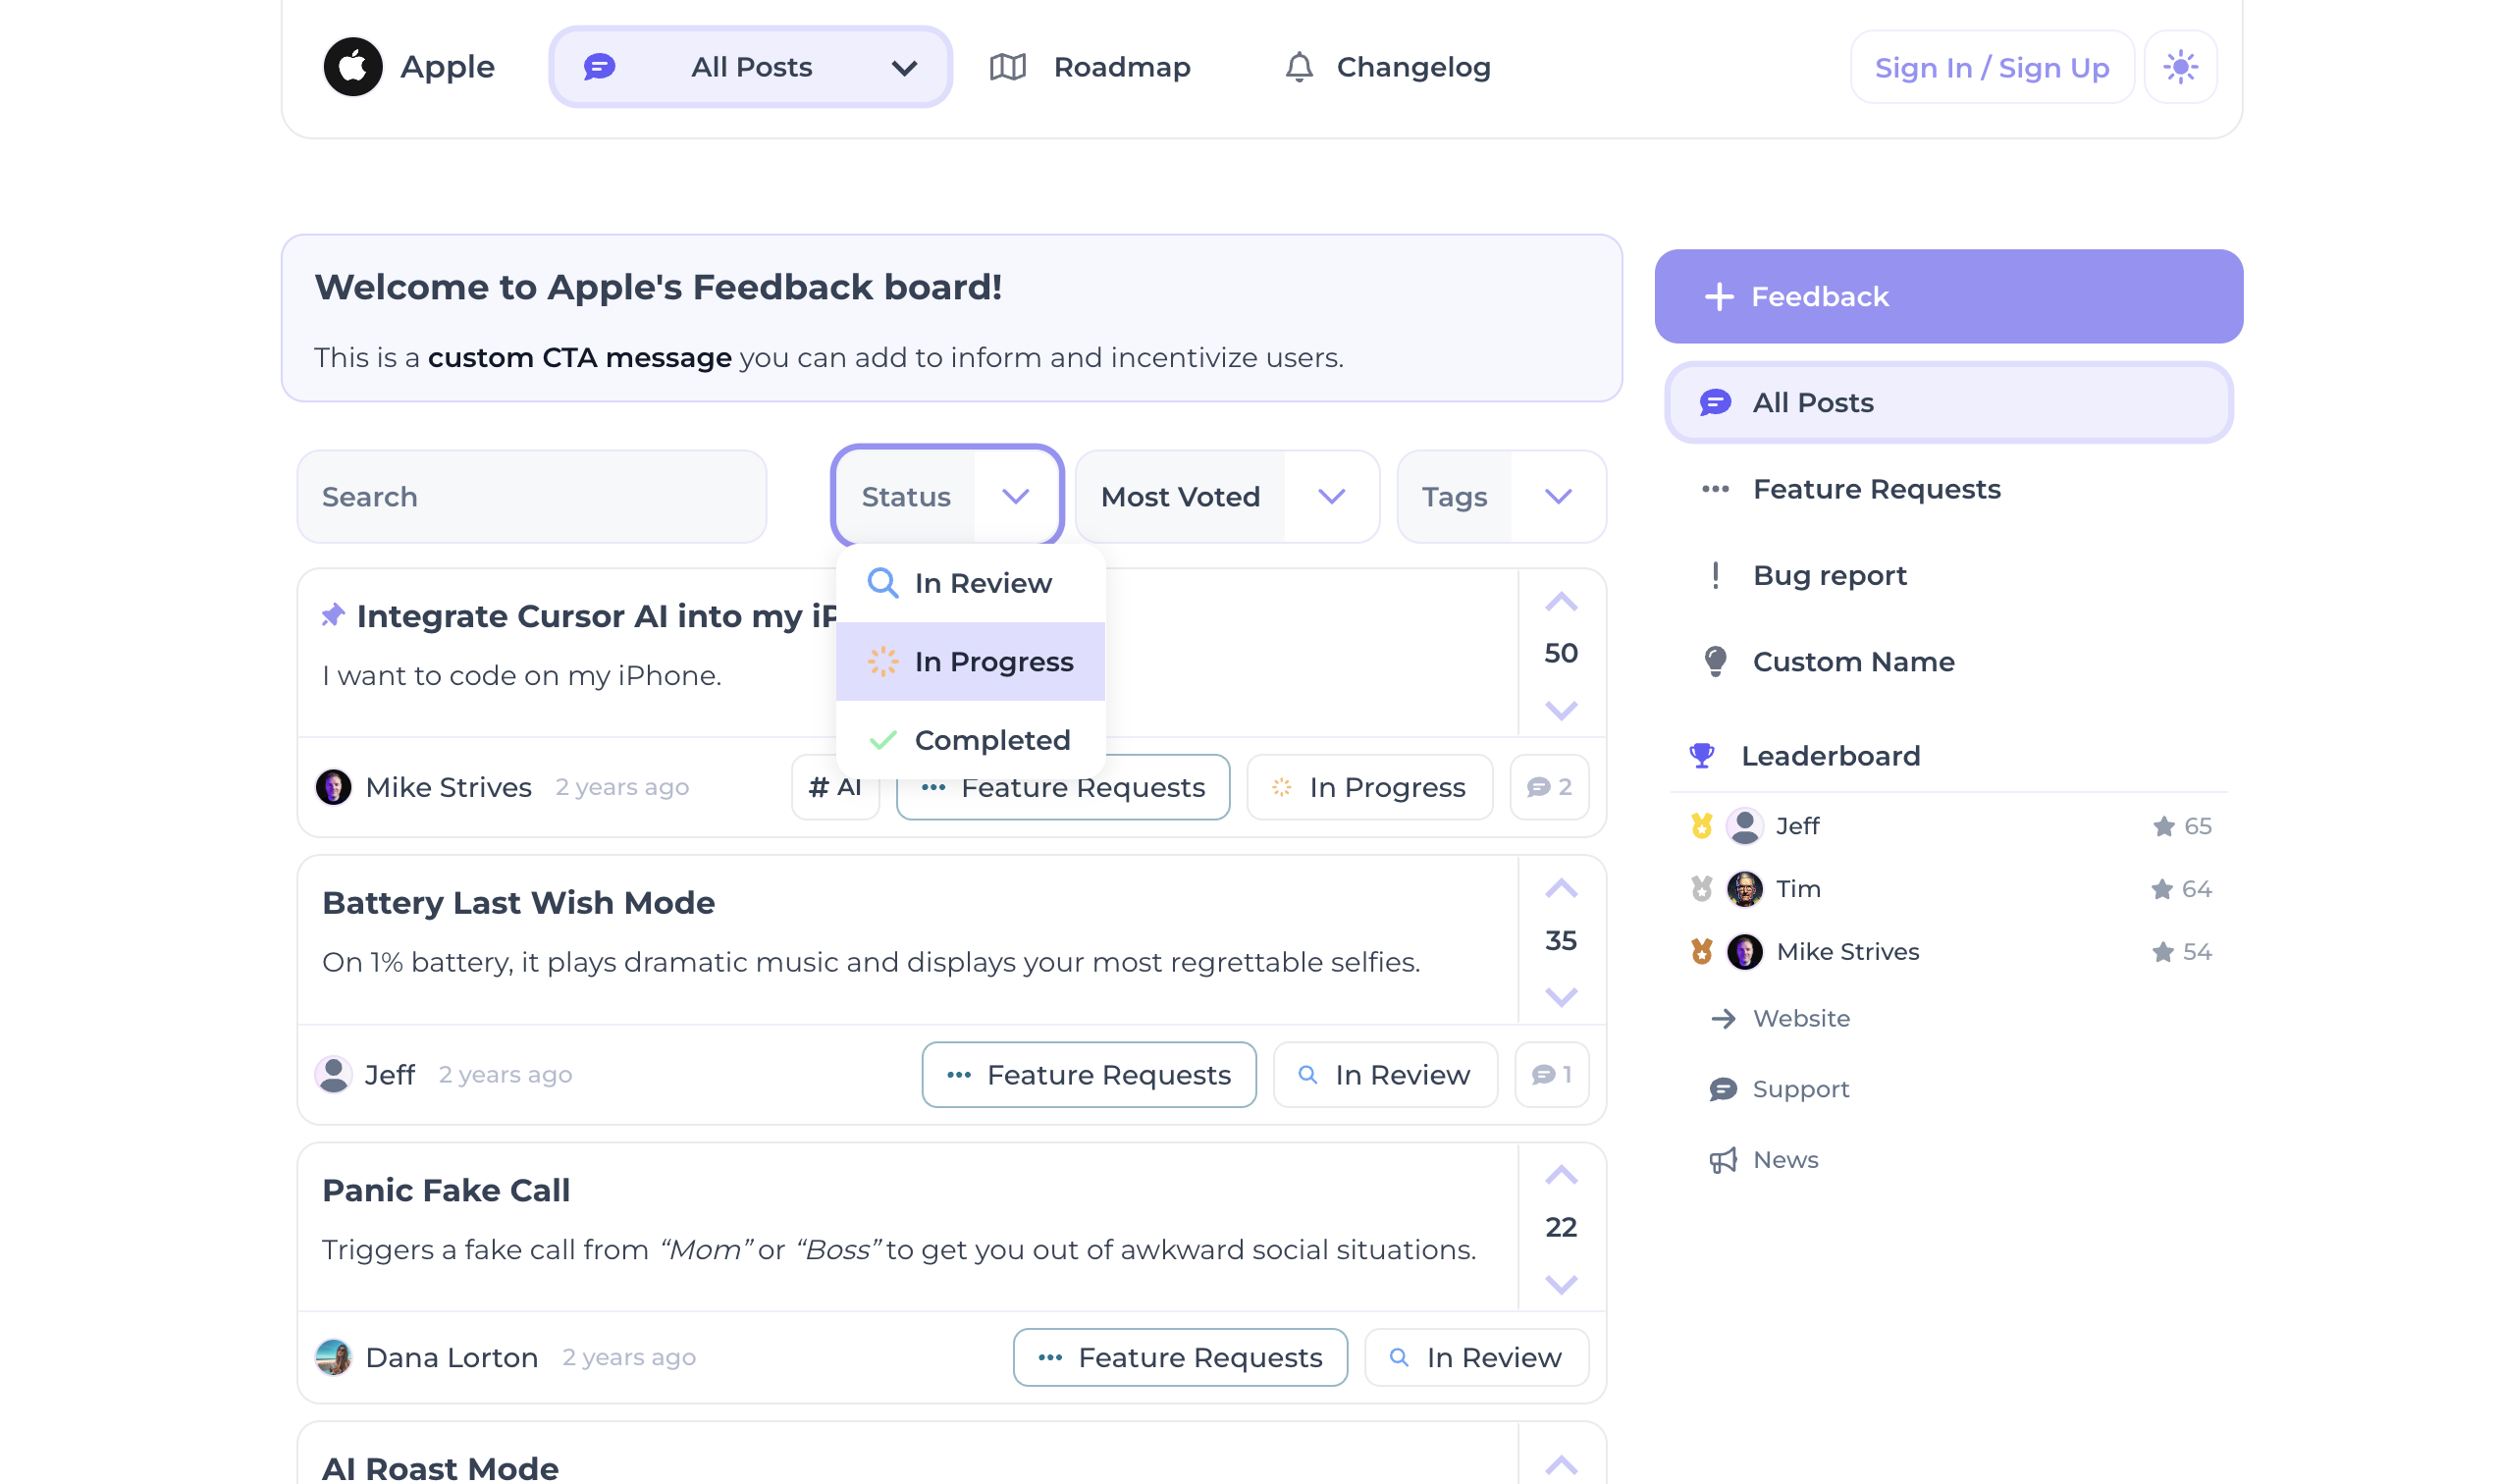Open the All Posts board dropdown in header
Screen dimensions: 2501x1484
750,67
